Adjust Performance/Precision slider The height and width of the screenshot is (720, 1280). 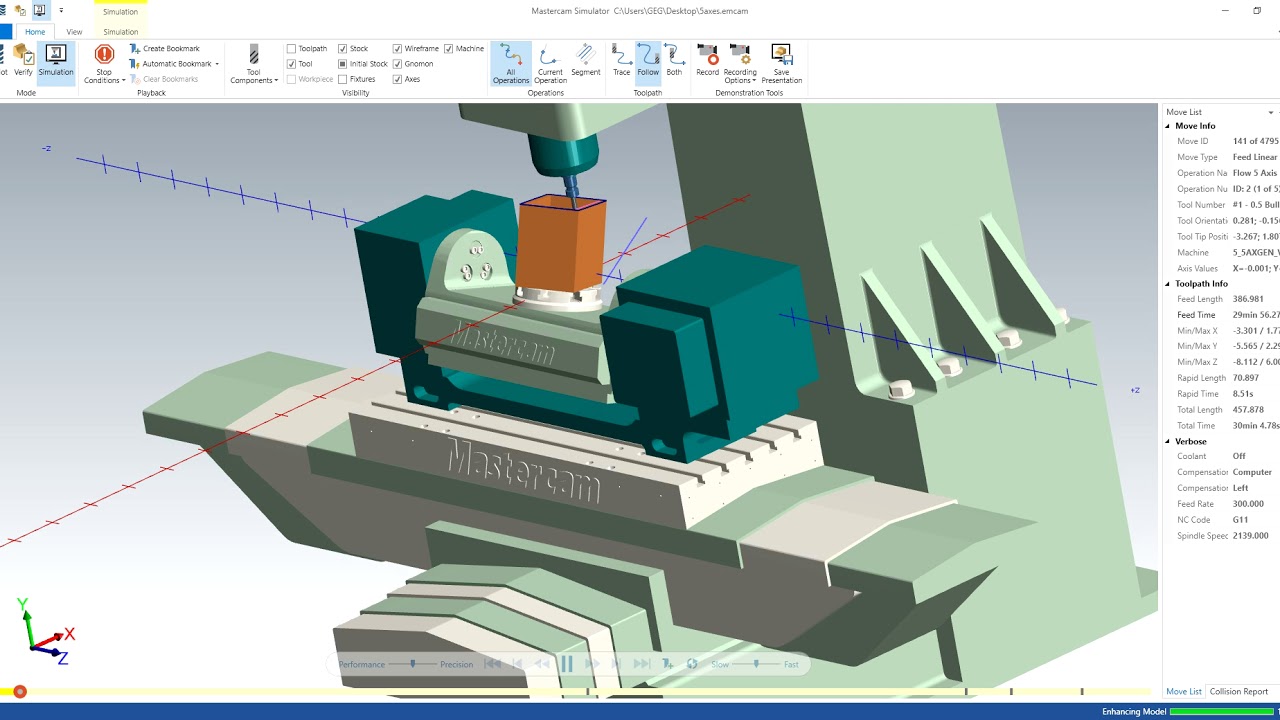click(414, 664)
